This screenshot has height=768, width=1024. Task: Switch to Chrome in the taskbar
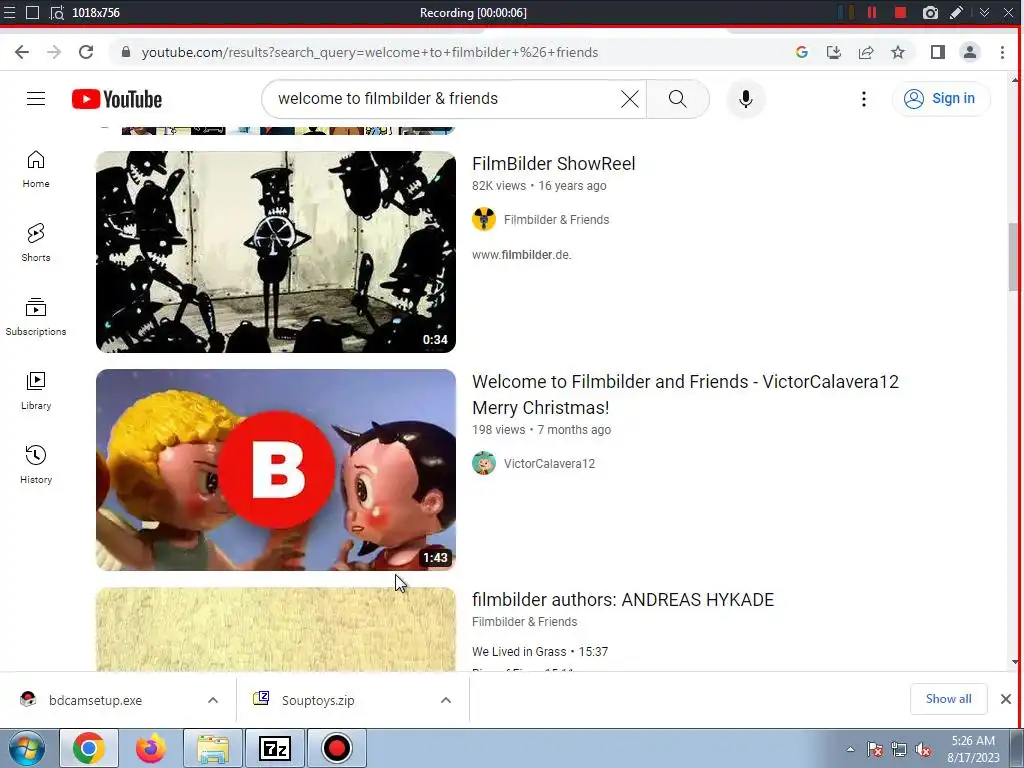[89, 748]
